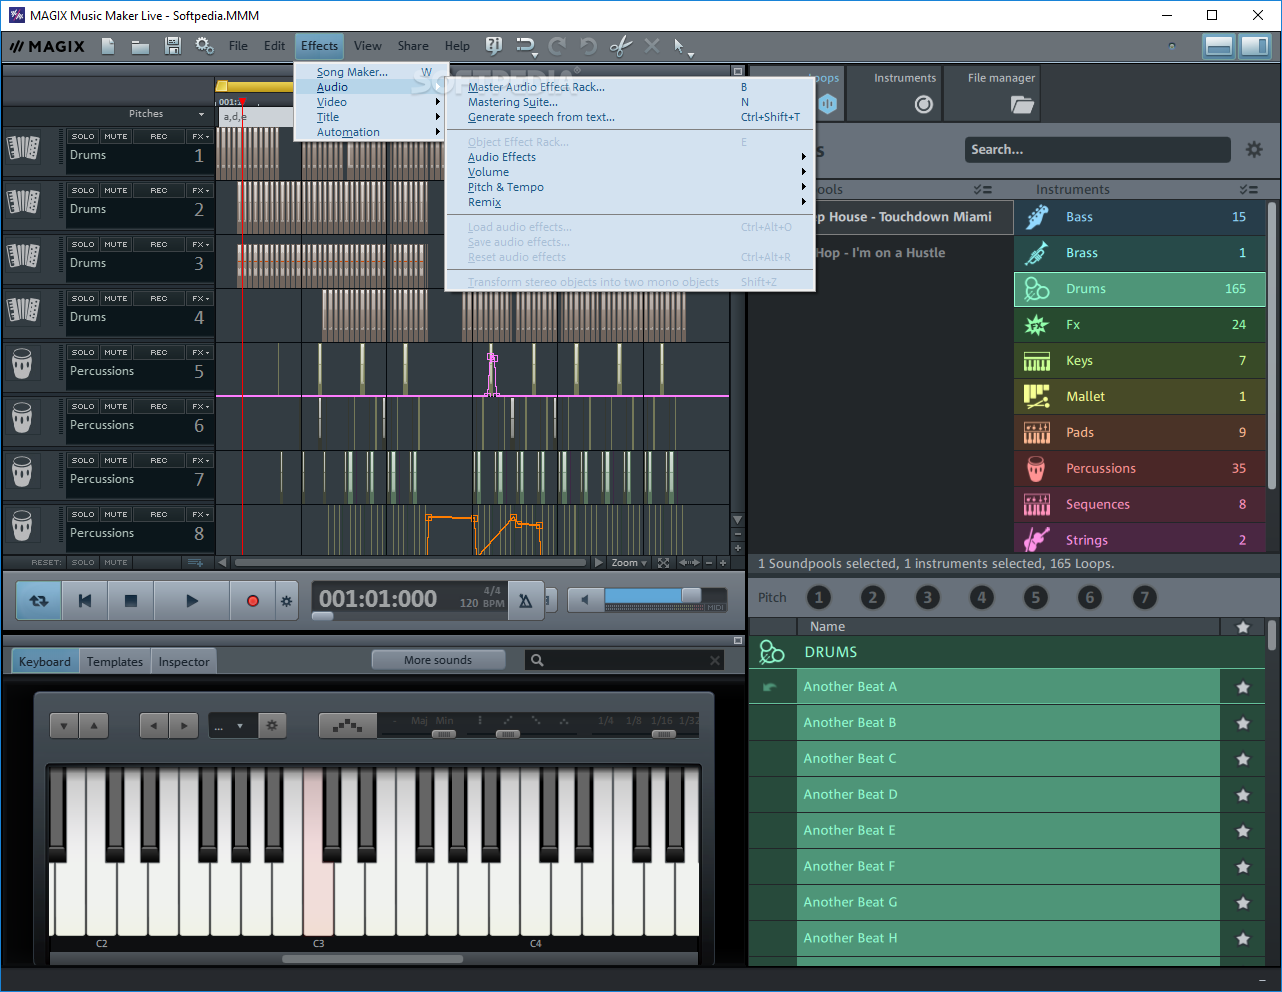Click the arranger horizontal scrollbar
The height and width of the screenshot is (992, 1282).
(x=410, y=563)
